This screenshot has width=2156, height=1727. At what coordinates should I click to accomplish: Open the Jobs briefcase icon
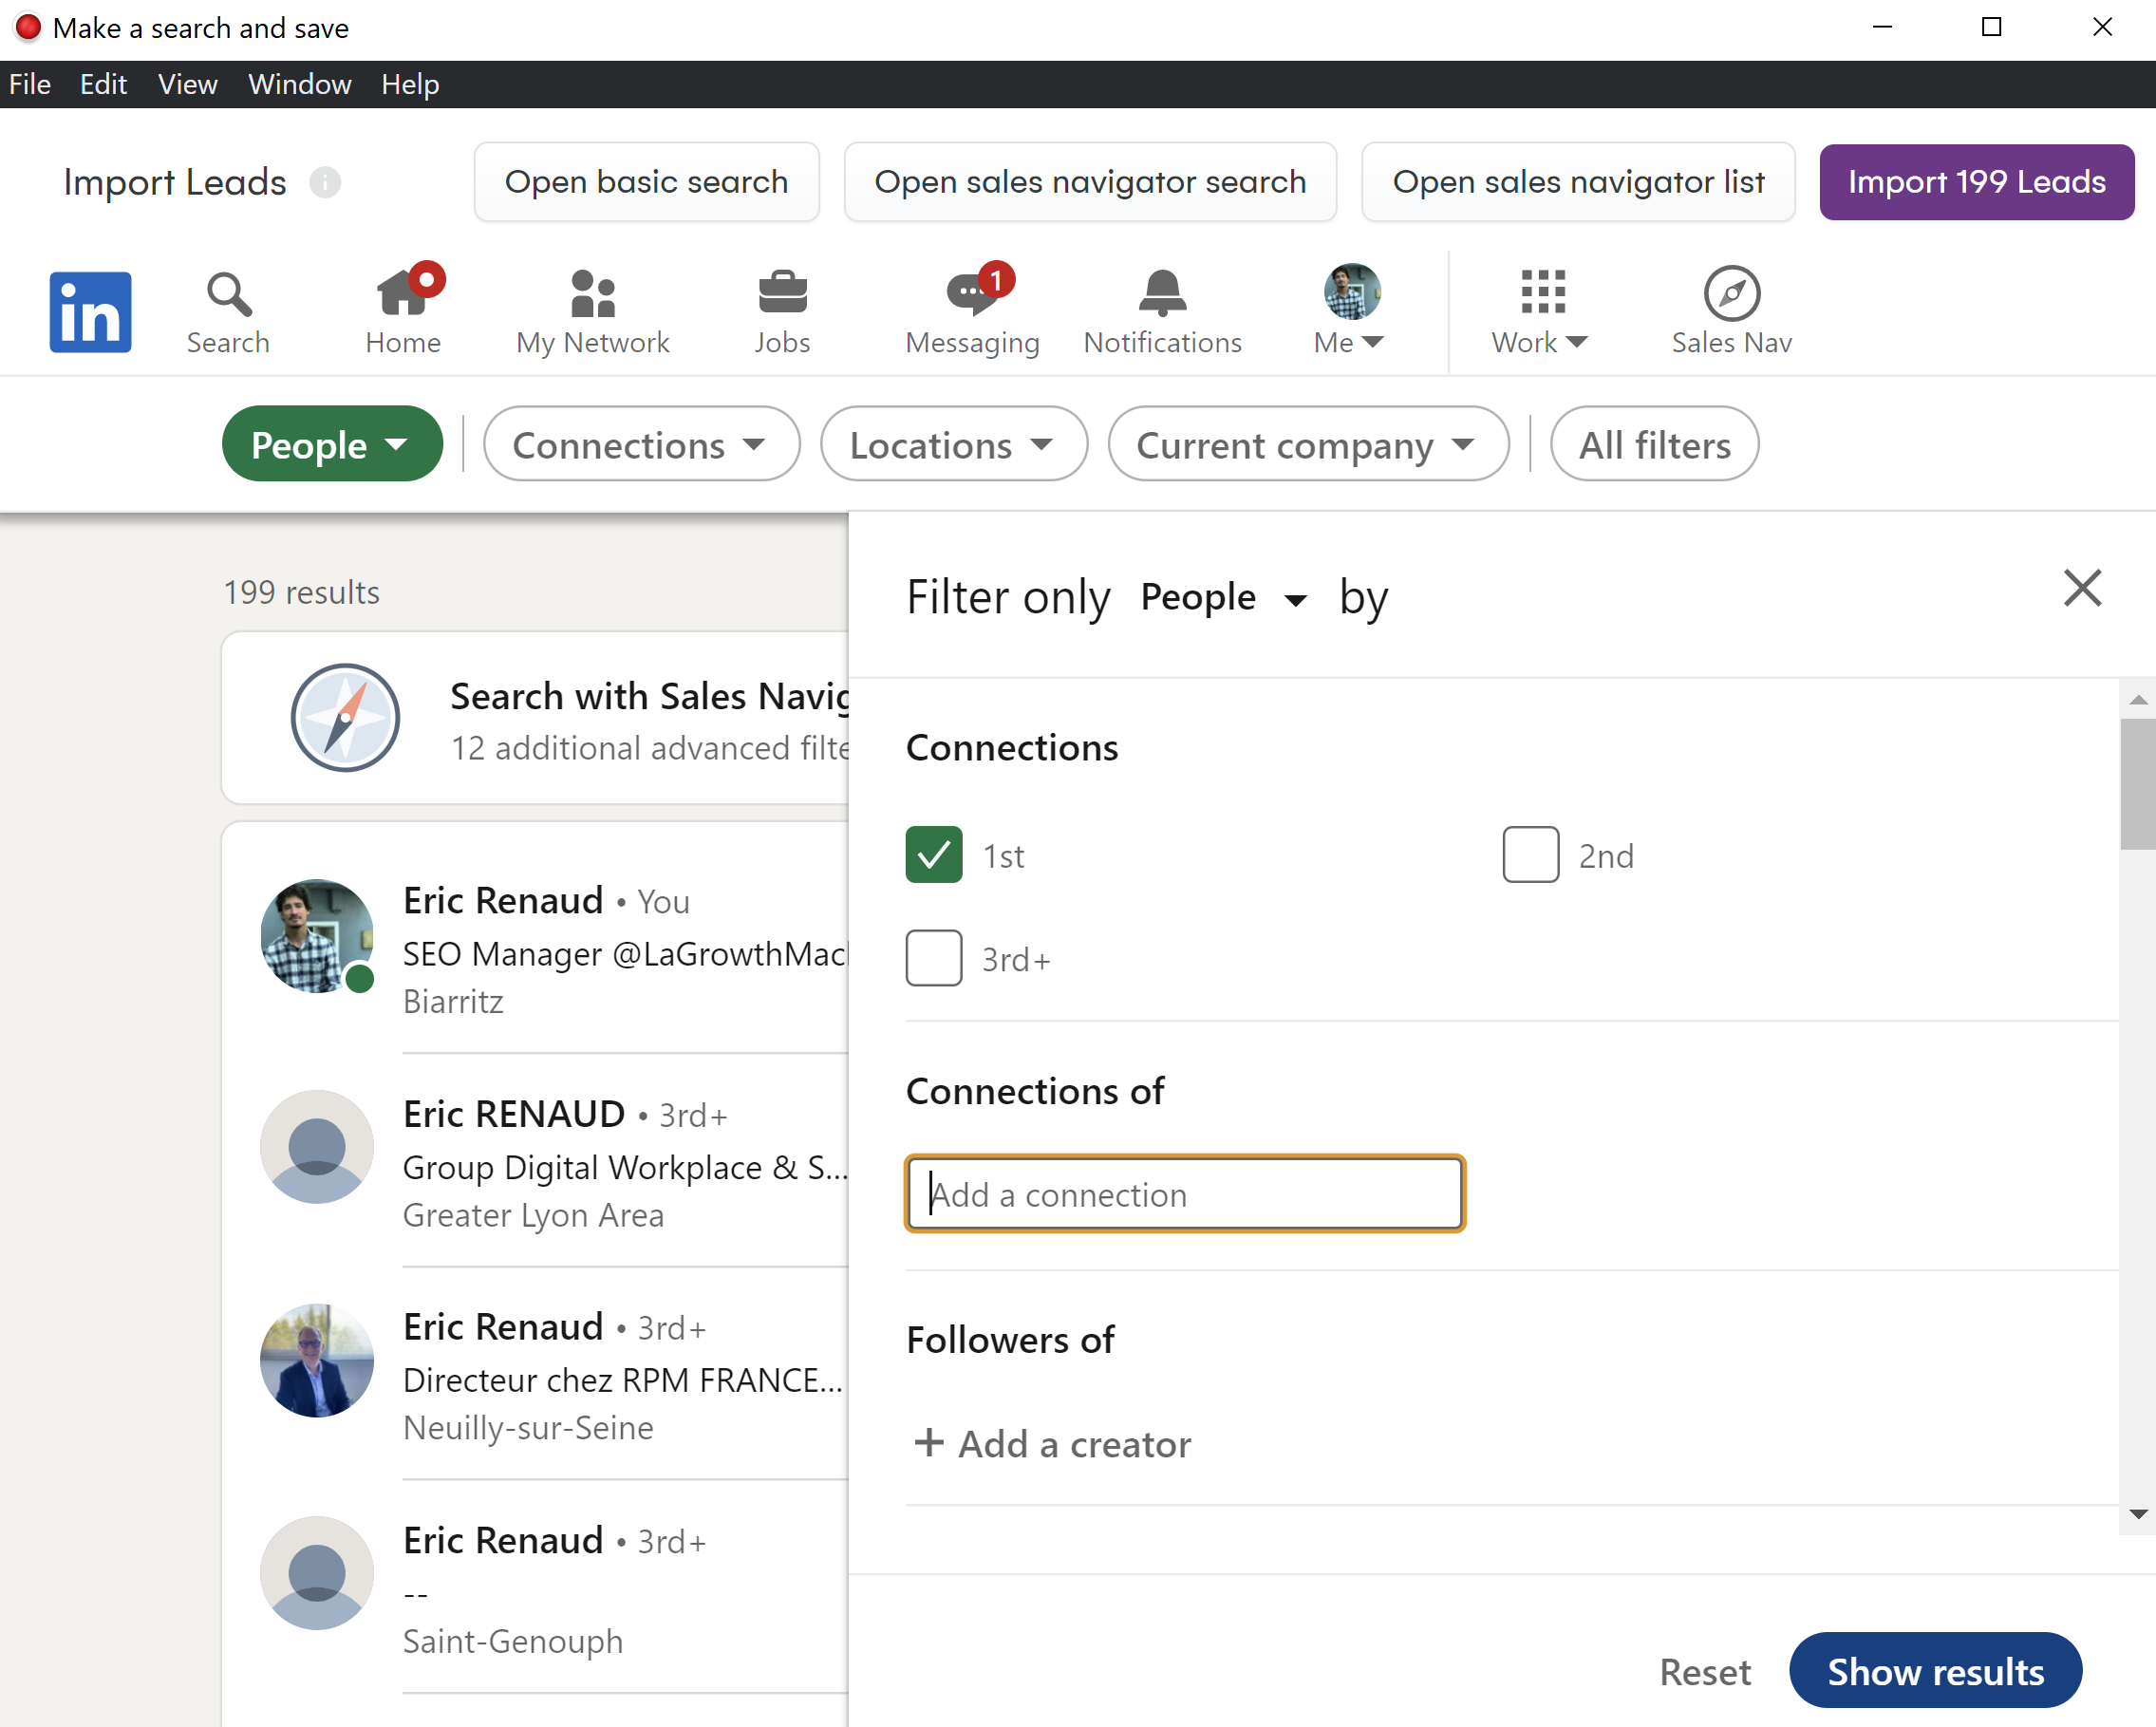tap(781, 294)
